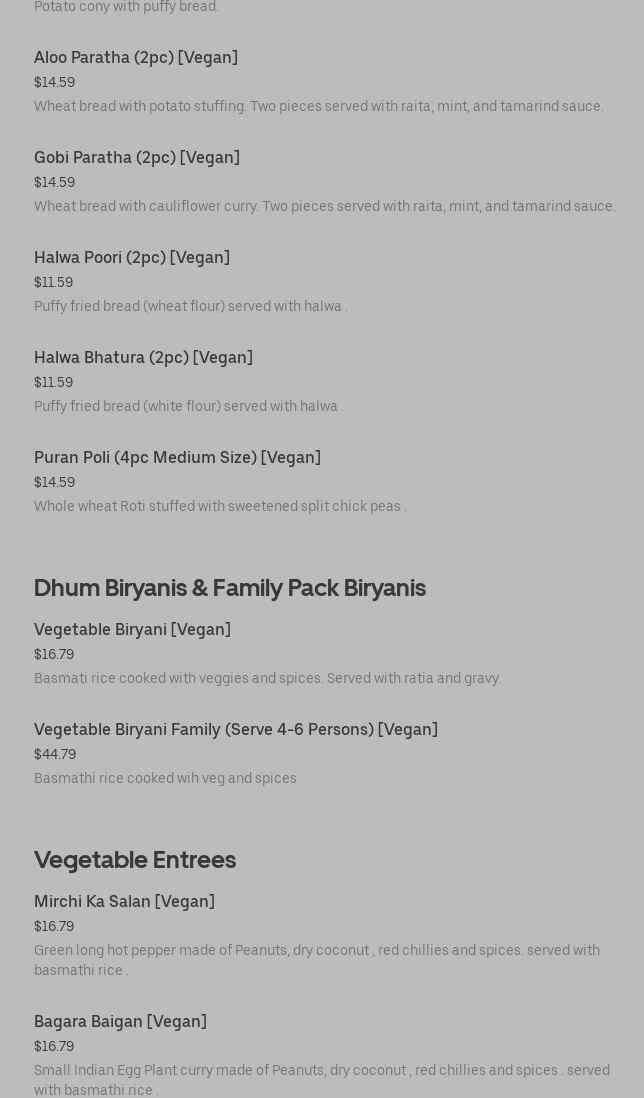The height and width of the screenshot is (1098, 644).
Task: Click the Halwa Poori $11.59 price
Action: tap(54, 283)
